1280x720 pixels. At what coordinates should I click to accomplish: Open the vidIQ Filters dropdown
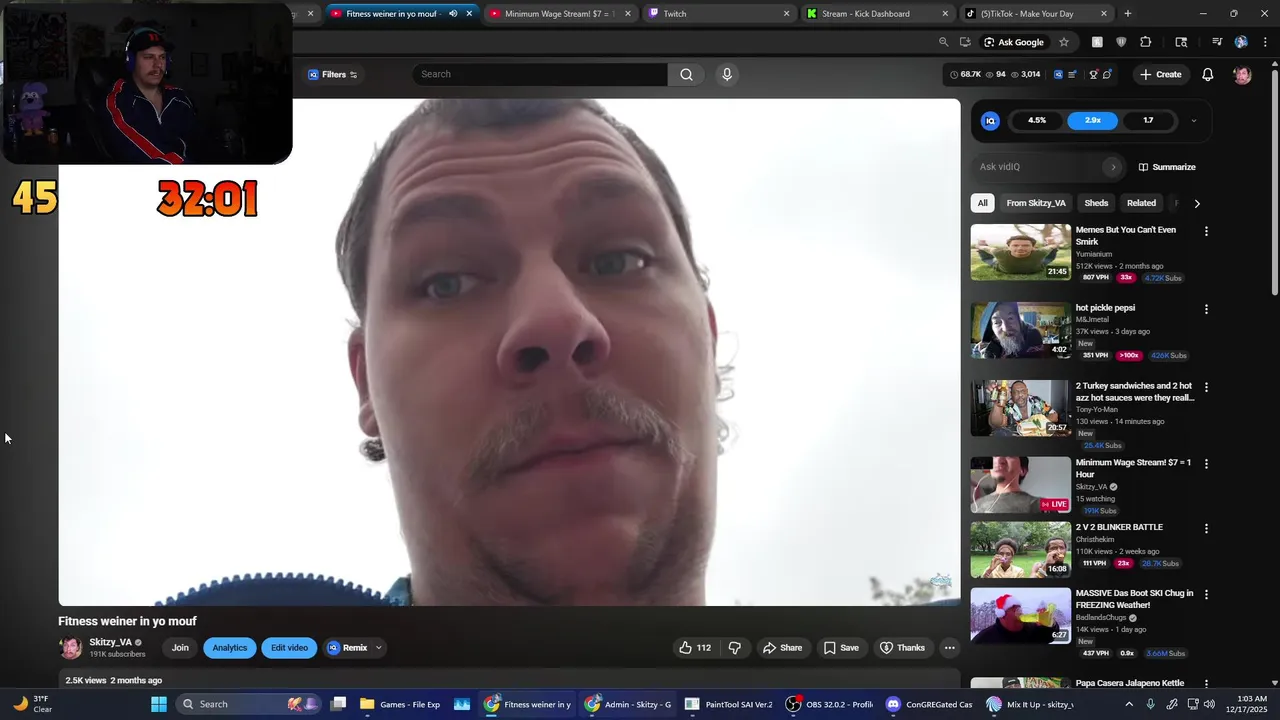pos(333,74)
